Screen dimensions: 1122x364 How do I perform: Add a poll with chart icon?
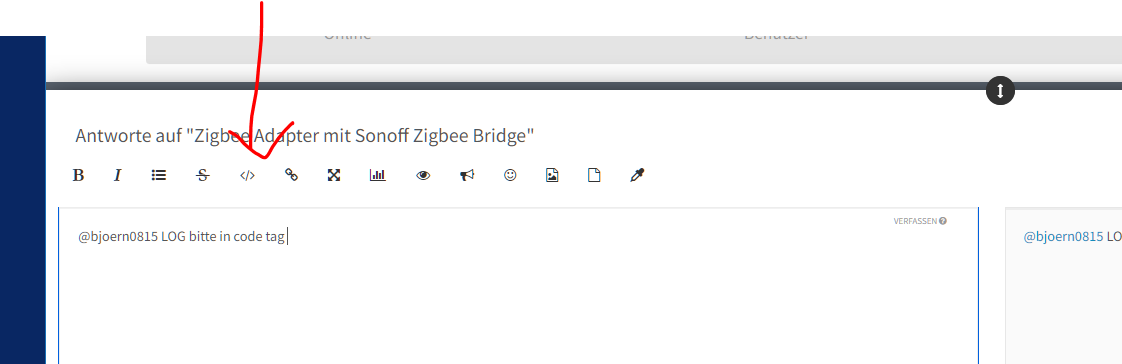coord(378,174)
